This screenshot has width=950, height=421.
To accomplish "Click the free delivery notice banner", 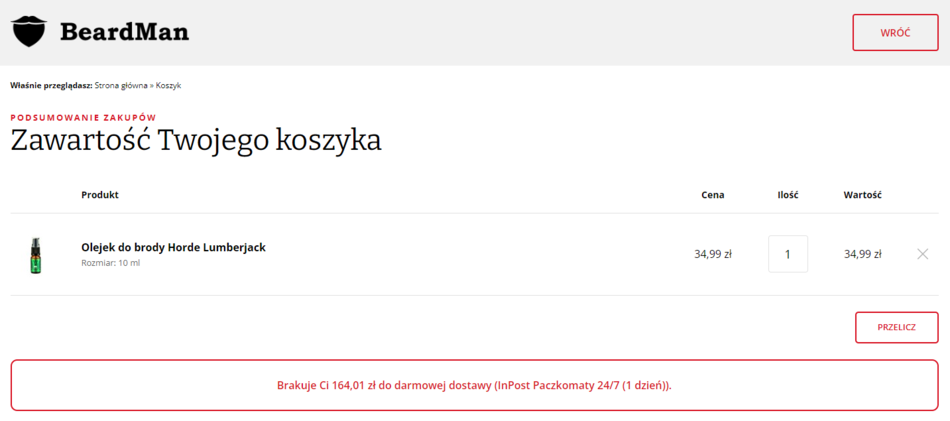I will pos(474,385).
